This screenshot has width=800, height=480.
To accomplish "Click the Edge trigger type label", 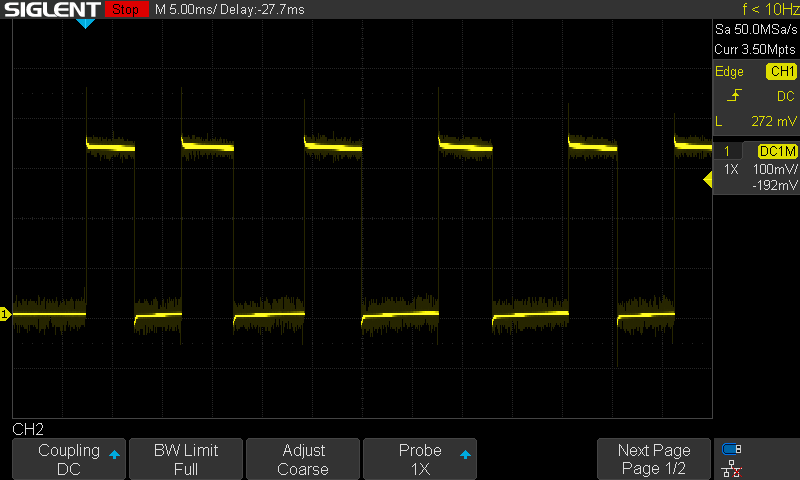I will [729, 71].
